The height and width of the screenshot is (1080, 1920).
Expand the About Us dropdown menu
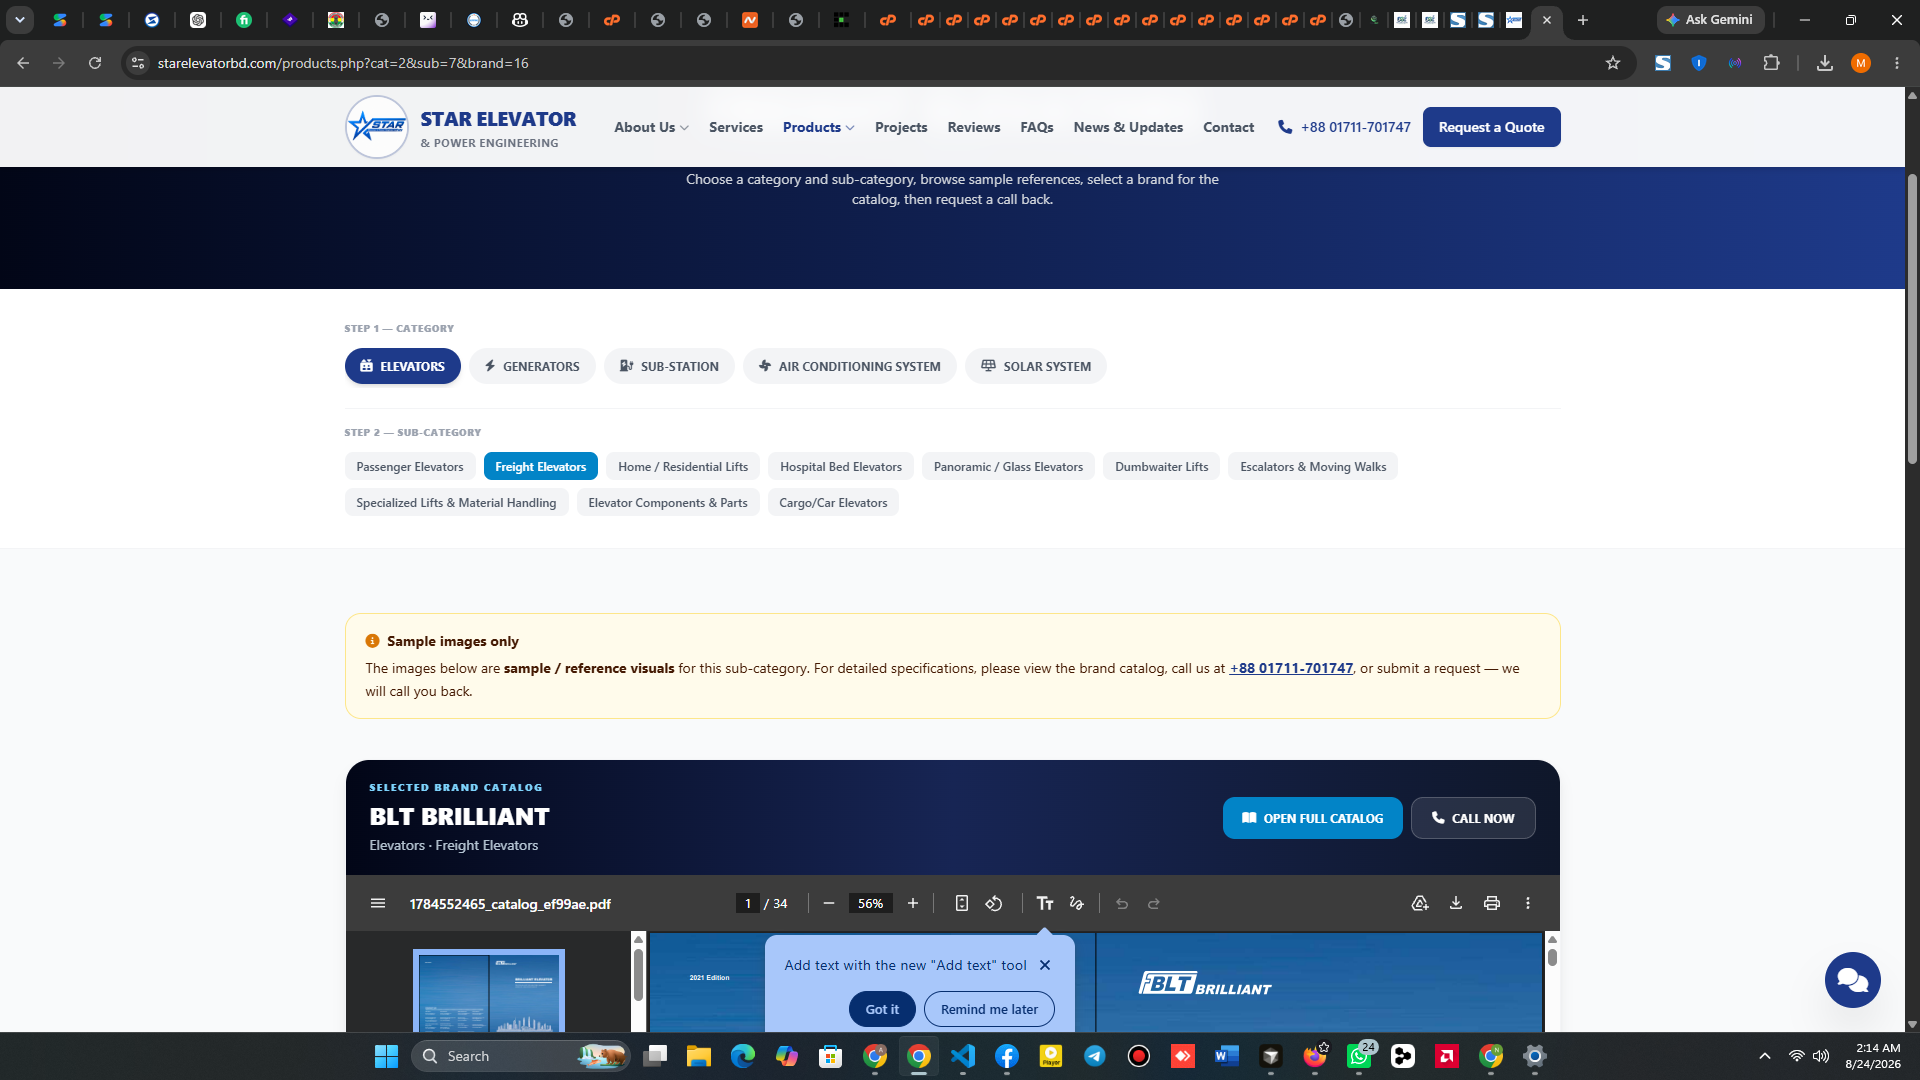click(651, 127)
